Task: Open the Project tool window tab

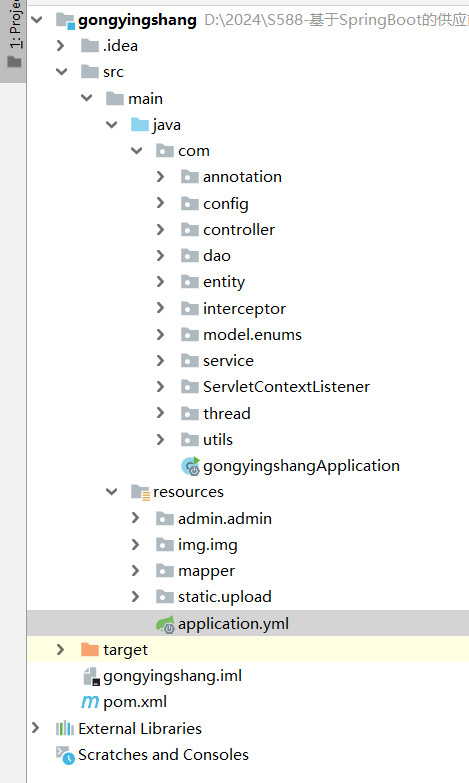Action: click(14, 34)
